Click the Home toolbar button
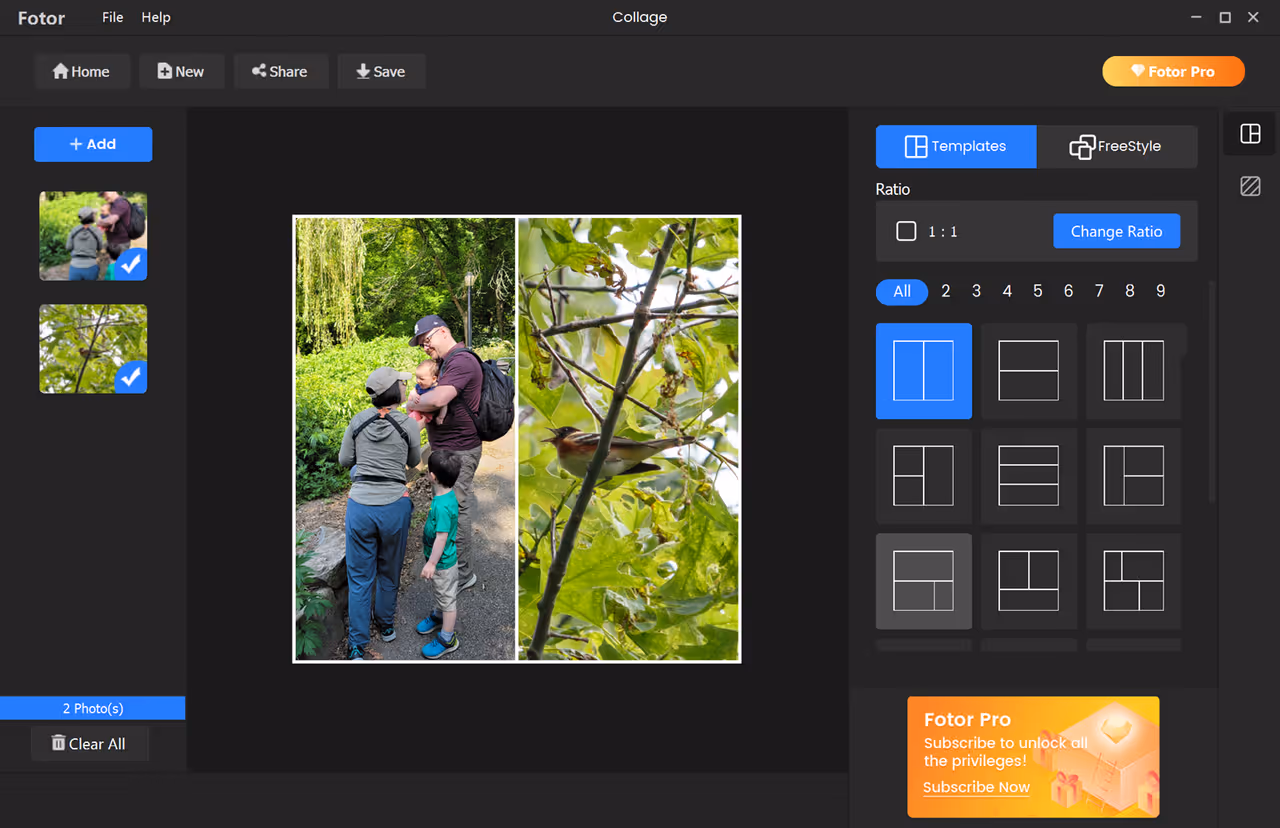 tap(81, 72)
